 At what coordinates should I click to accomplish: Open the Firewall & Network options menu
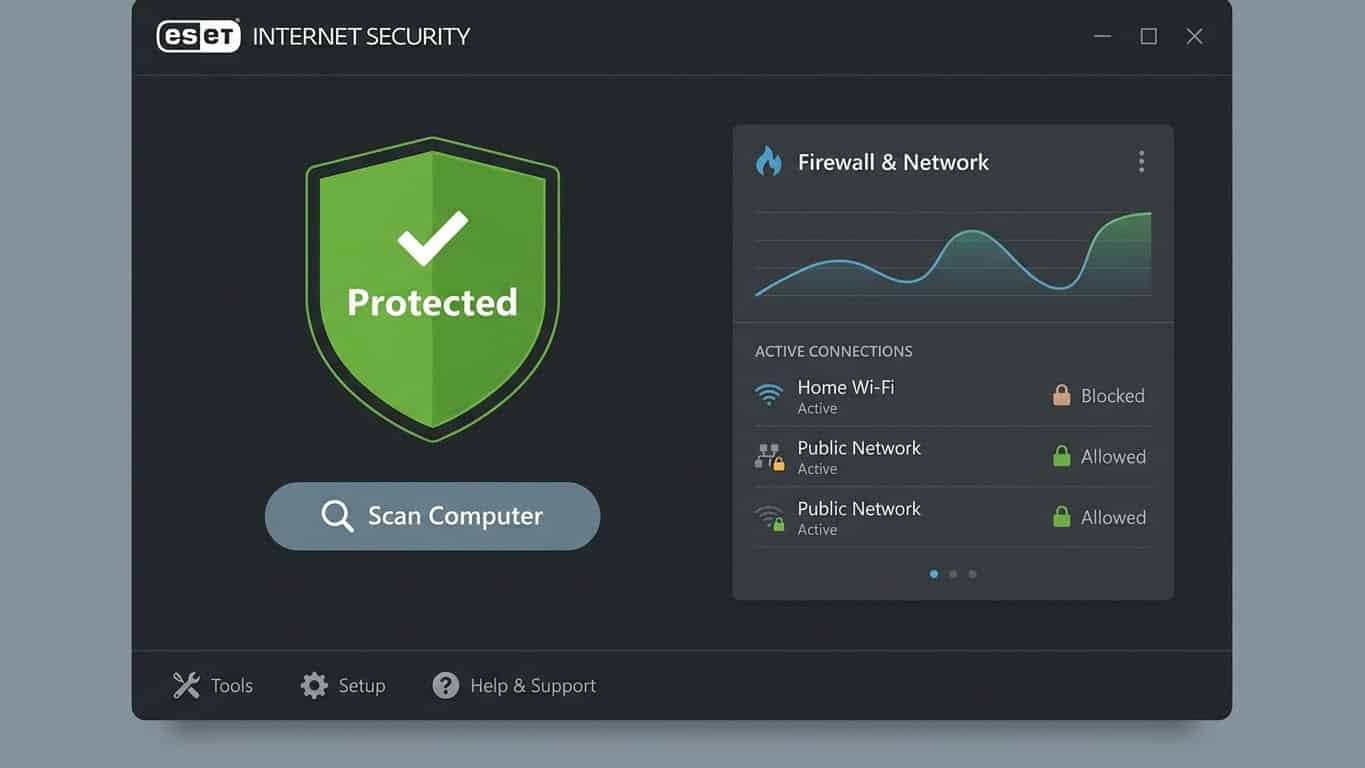click(x=1141, y=161)
